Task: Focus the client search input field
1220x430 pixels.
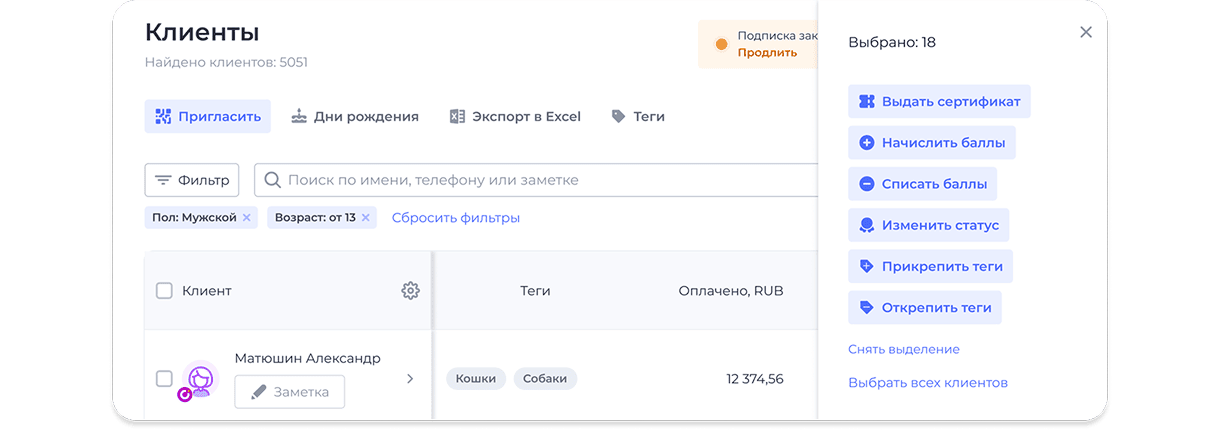Action: tap(536, 180)
